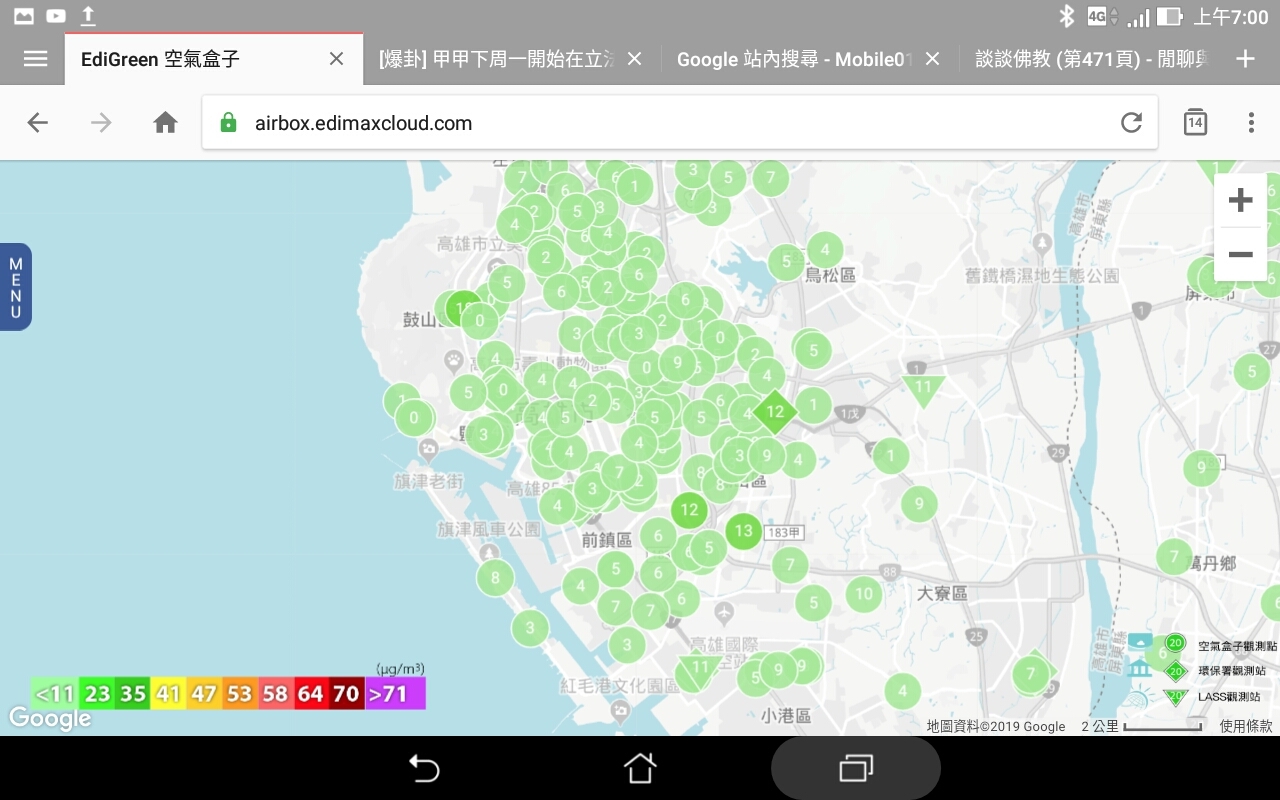Open the upload notification in status bar
Image resolution: width=1280 pixels, height=800 pixels.
[88, 16]
